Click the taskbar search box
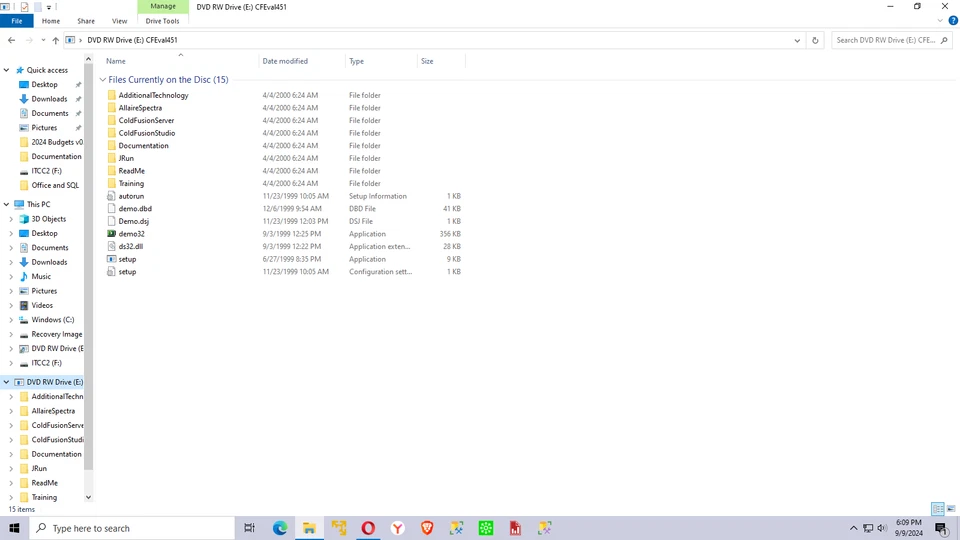Viewport: 960px width, 540px height. (x=132, y=528)
